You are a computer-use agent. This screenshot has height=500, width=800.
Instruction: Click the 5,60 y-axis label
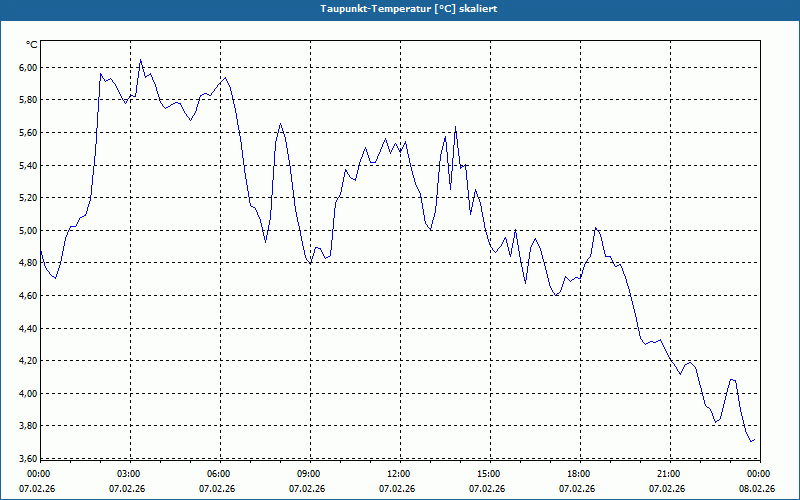click(29, 133)
